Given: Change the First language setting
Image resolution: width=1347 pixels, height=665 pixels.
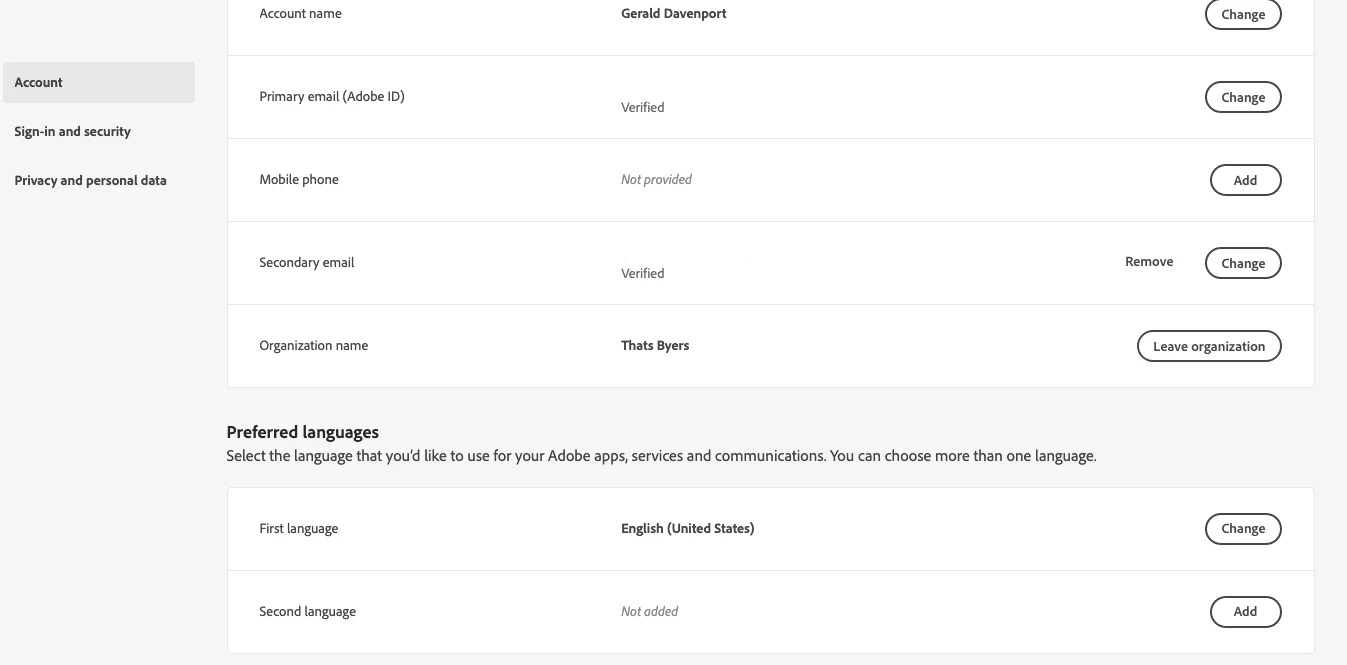Looking at the screenshot, I should (1243, 529).
